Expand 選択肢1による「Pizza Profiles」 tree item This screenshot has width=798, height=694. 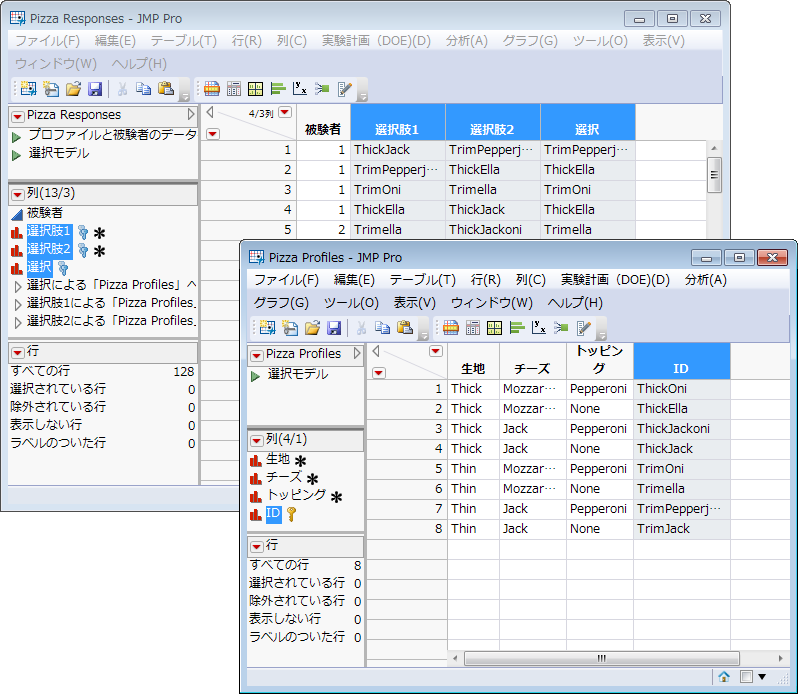18,303
